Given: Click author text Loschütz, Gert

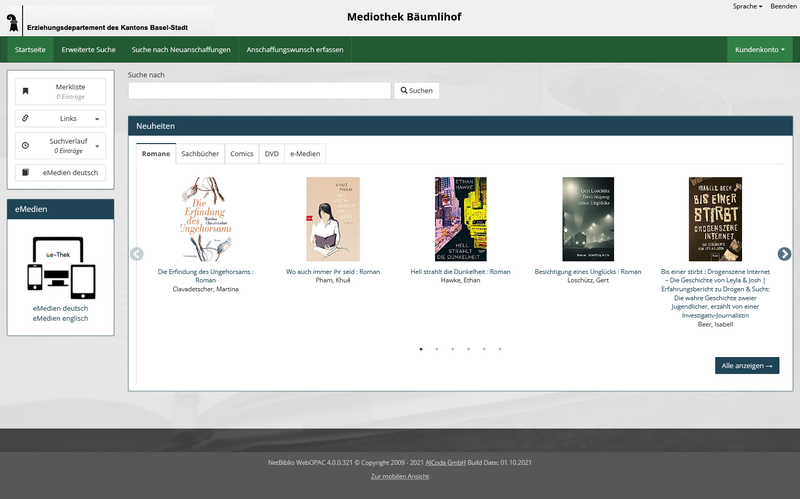Looking at the screenshot, I should [588, 280].
